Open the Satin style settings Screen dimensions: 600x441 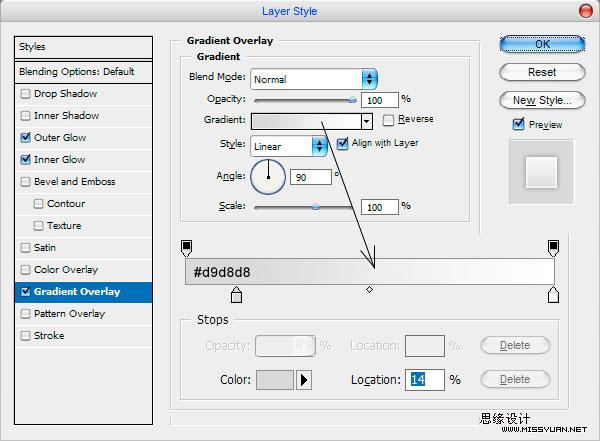tap(45, 248)
